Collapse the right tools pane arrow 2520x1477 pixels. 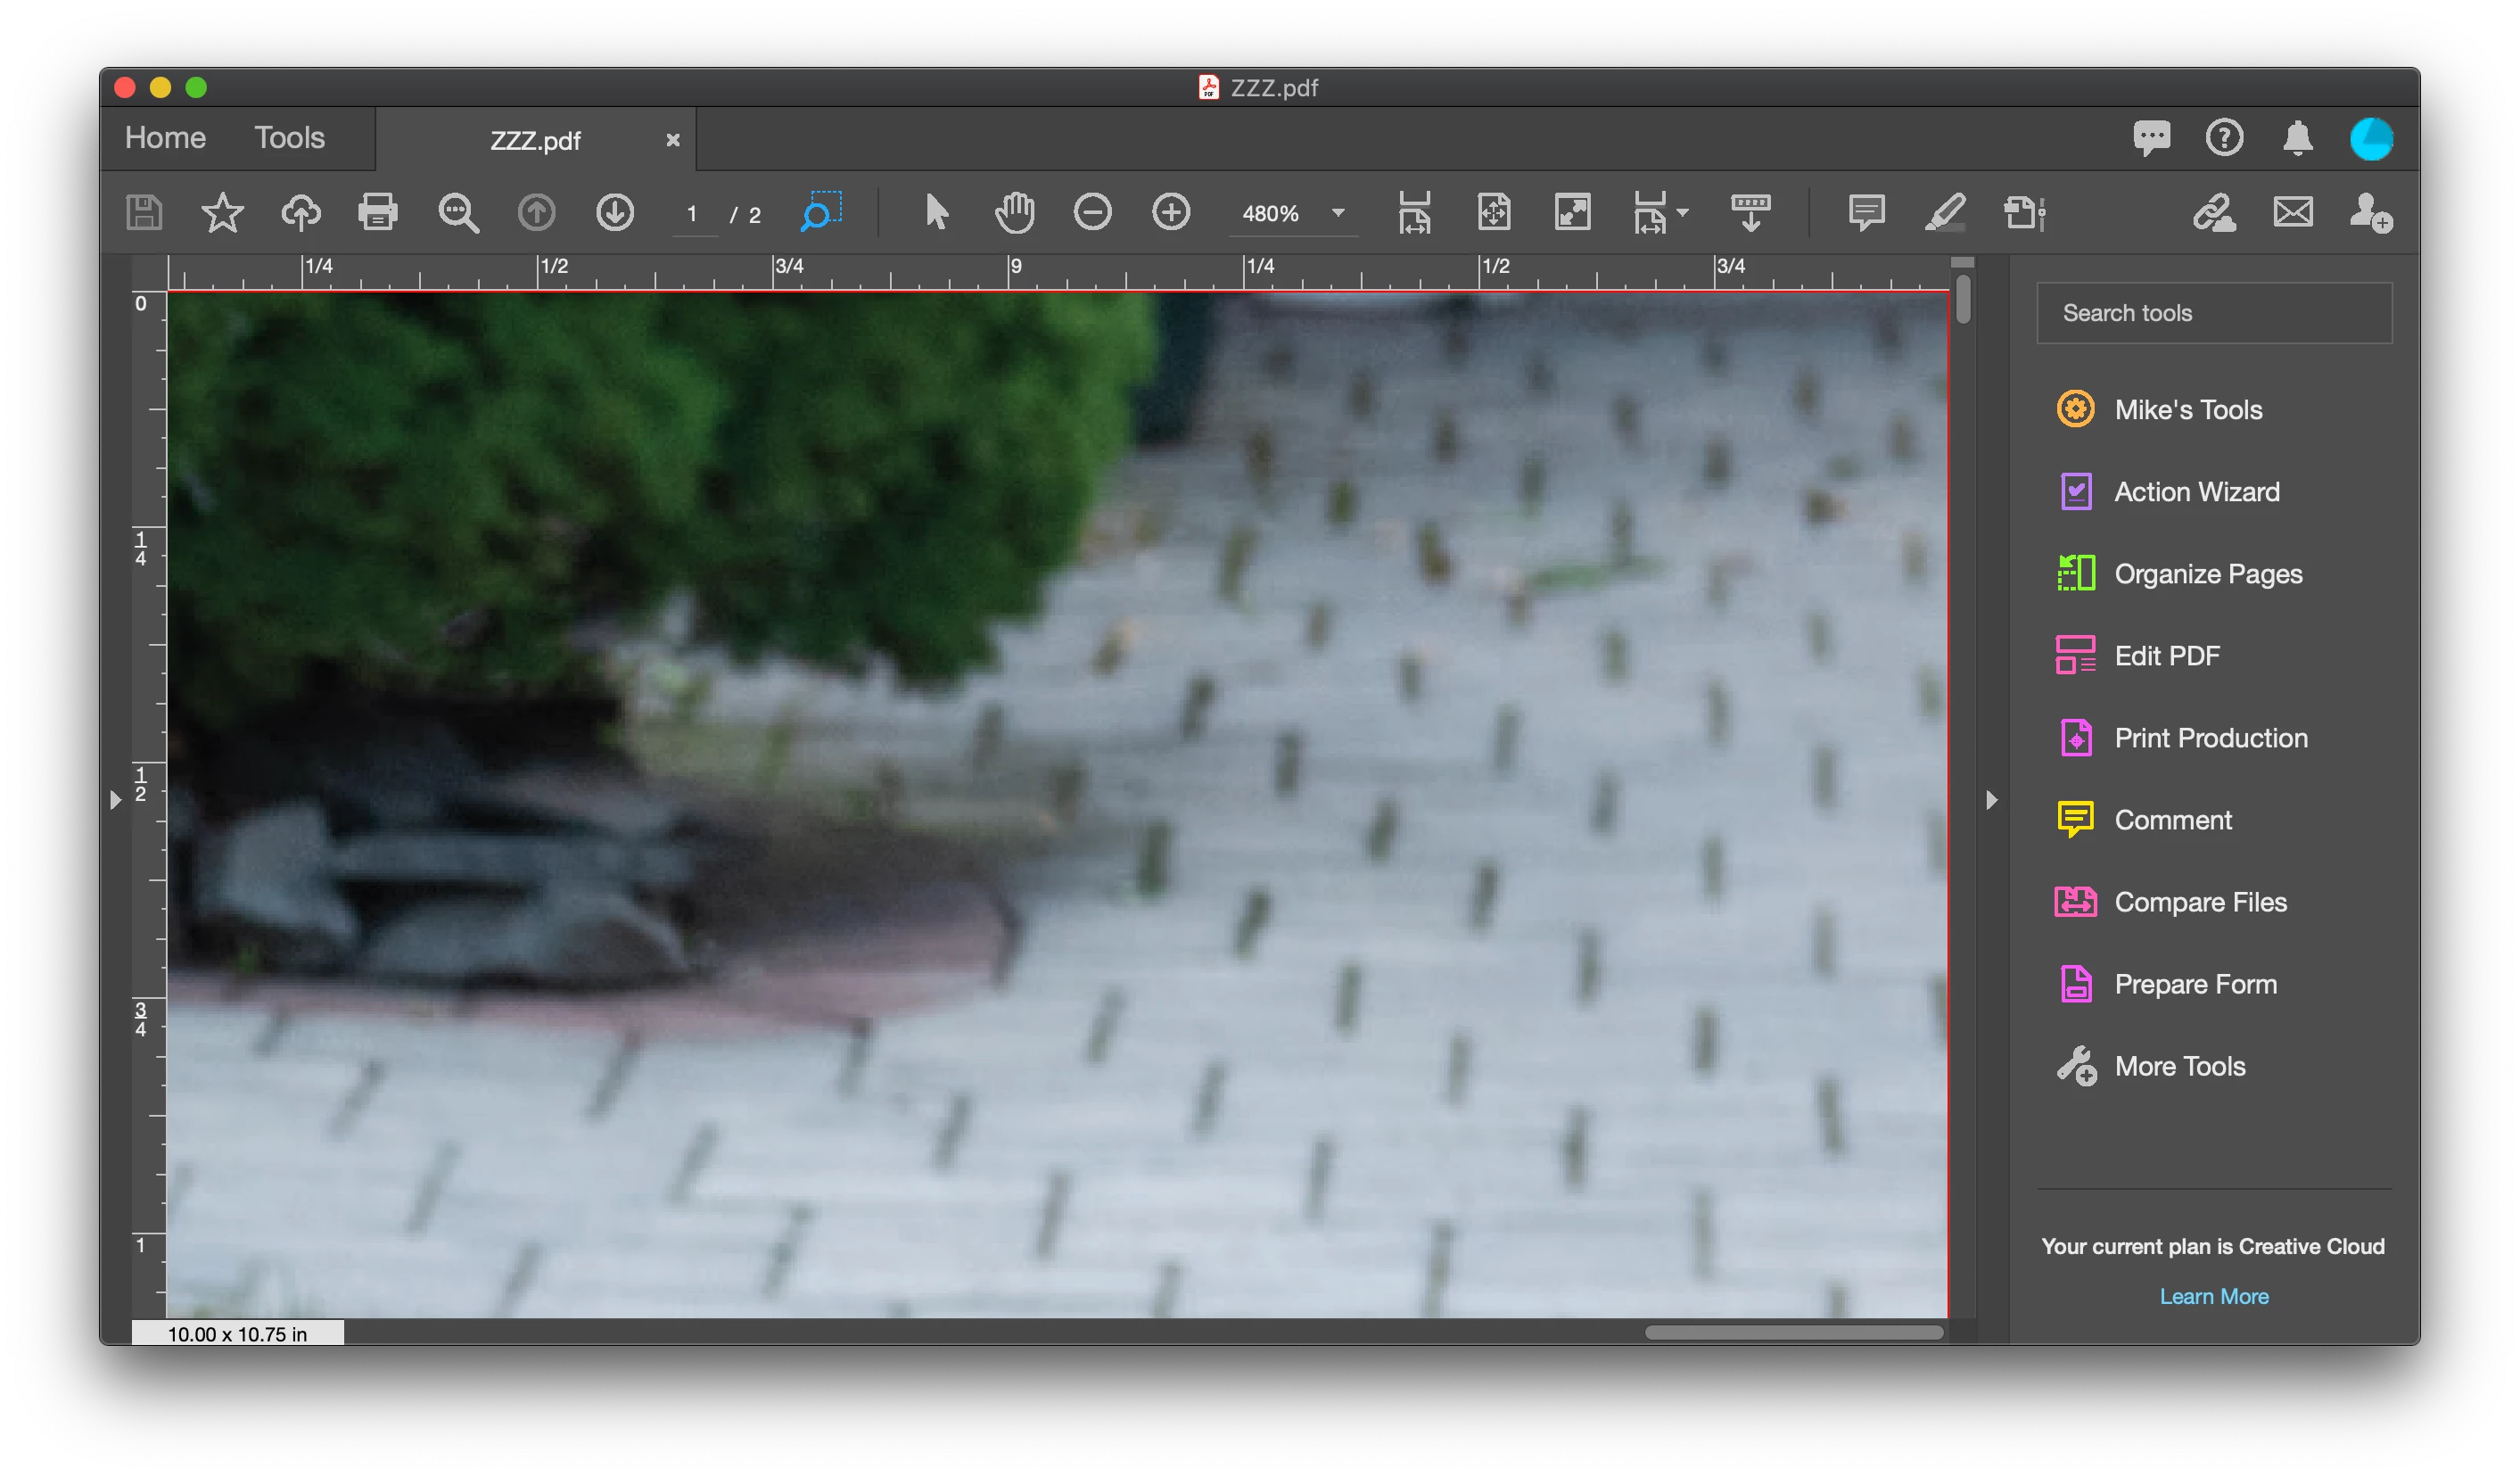tap(1991, 800)
